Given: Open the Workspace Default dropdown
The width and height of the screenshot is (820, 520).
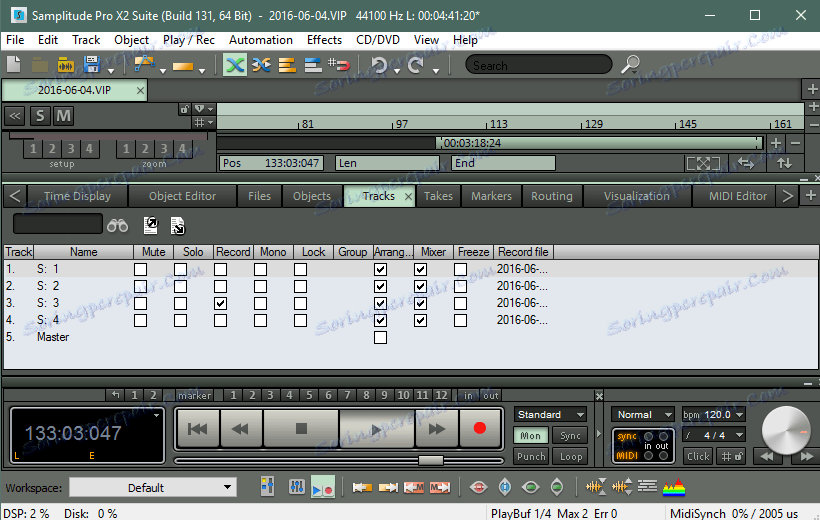Looking at the screenshot, I should tap(153, 488).
